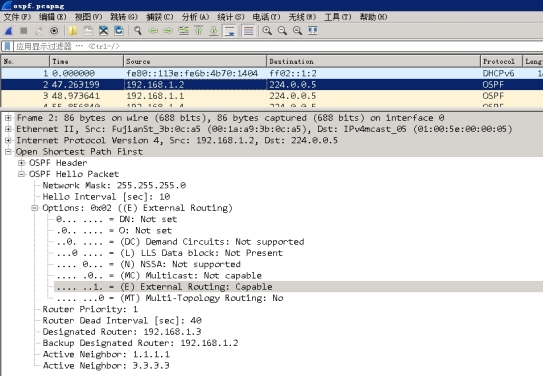Open the 帮助(H) menu

(x=374, y=17)
